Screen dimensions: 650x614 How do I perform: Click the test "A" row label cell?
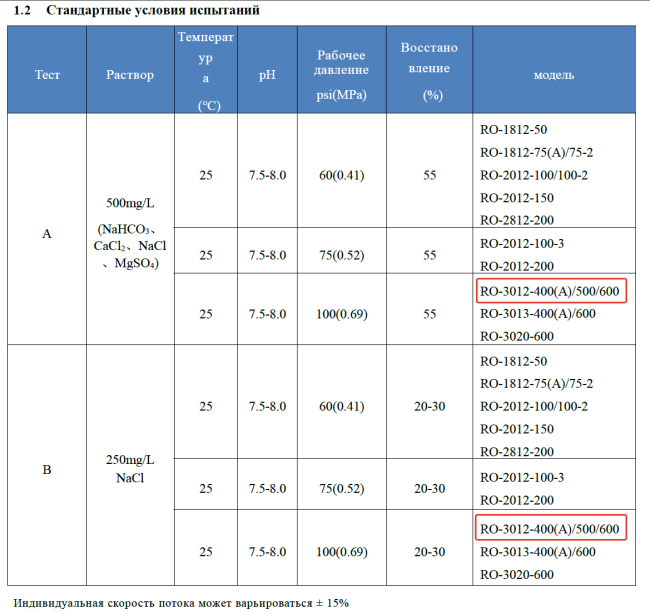tap(47, 233)
